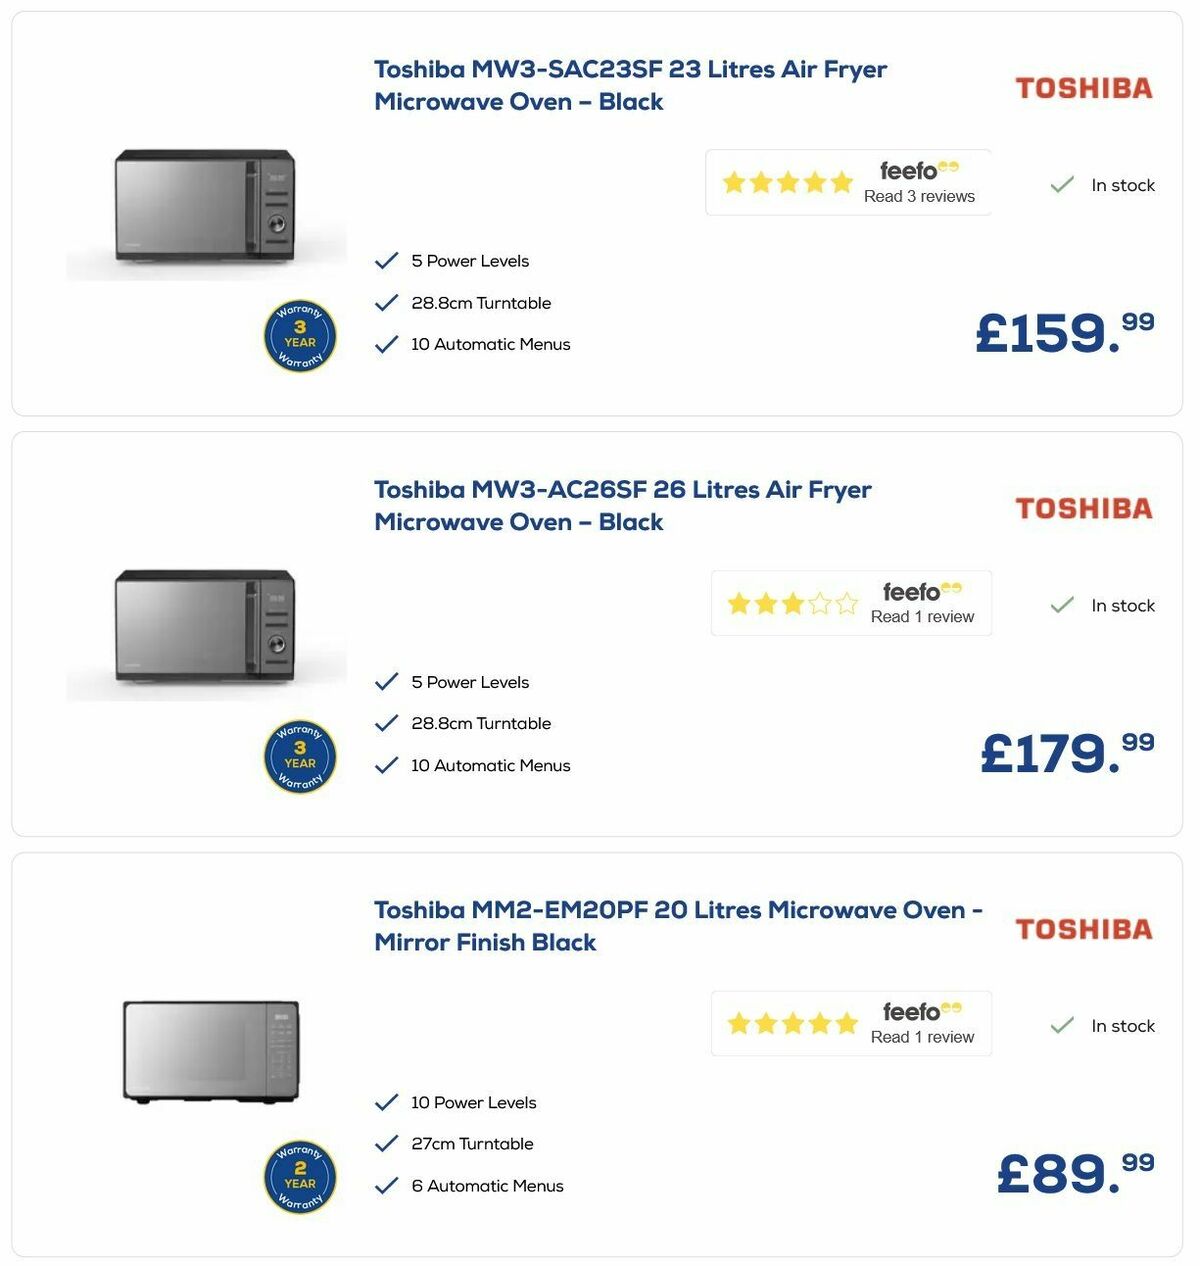Click the Toshiba brand logo for MW3-SAC23SF

[x=1084, y=87]
